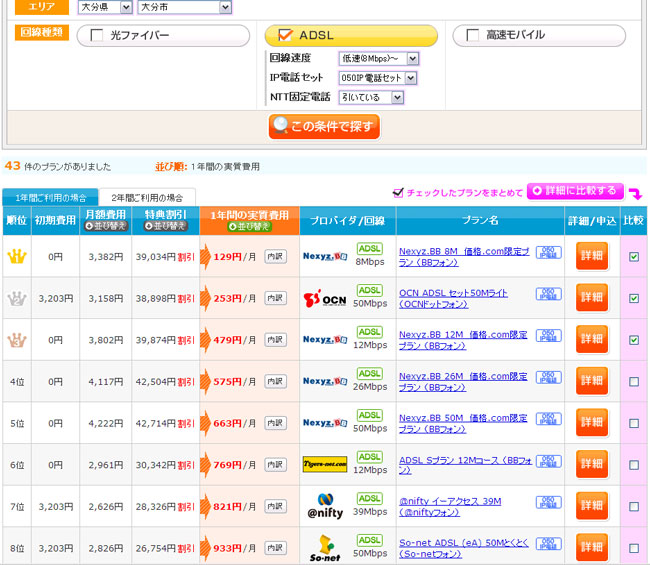Open 詳細 for Nexyz.BB 8M plan
This screenshot has height=565, width=650.
point(592,256)
